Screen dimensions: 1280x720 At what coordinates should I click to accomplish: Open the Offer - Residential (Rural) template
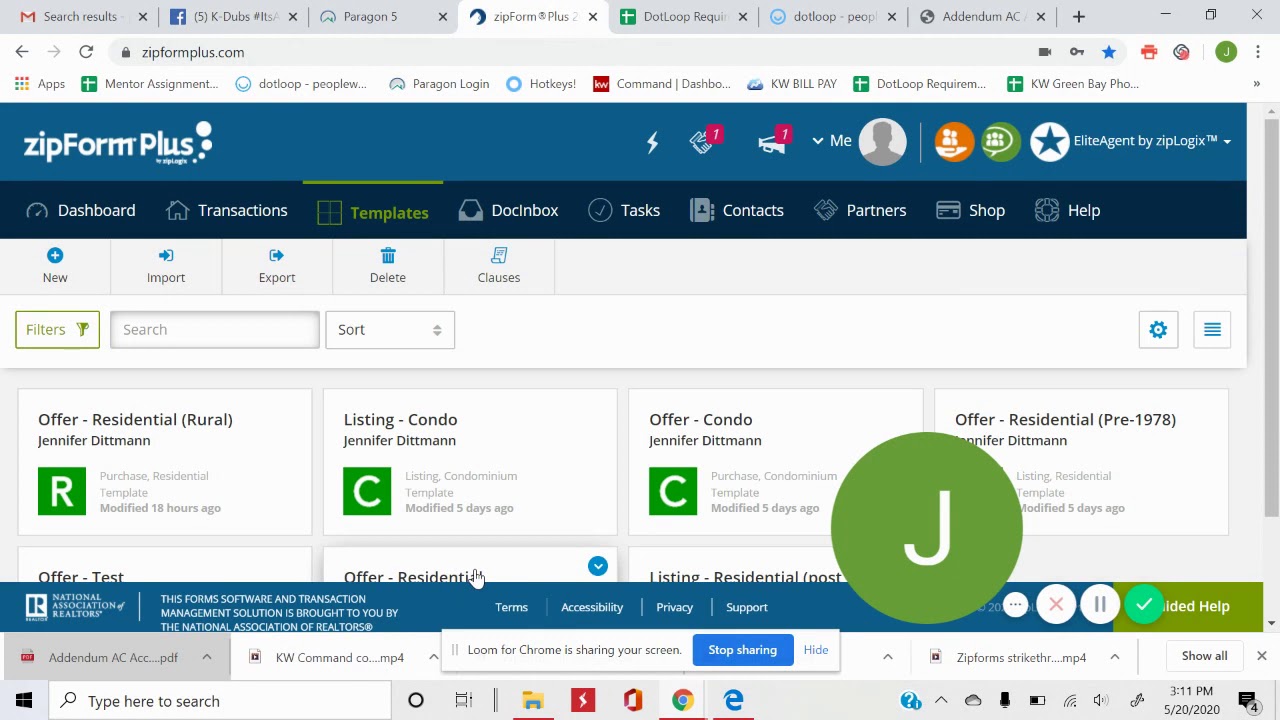click(135, 420)
